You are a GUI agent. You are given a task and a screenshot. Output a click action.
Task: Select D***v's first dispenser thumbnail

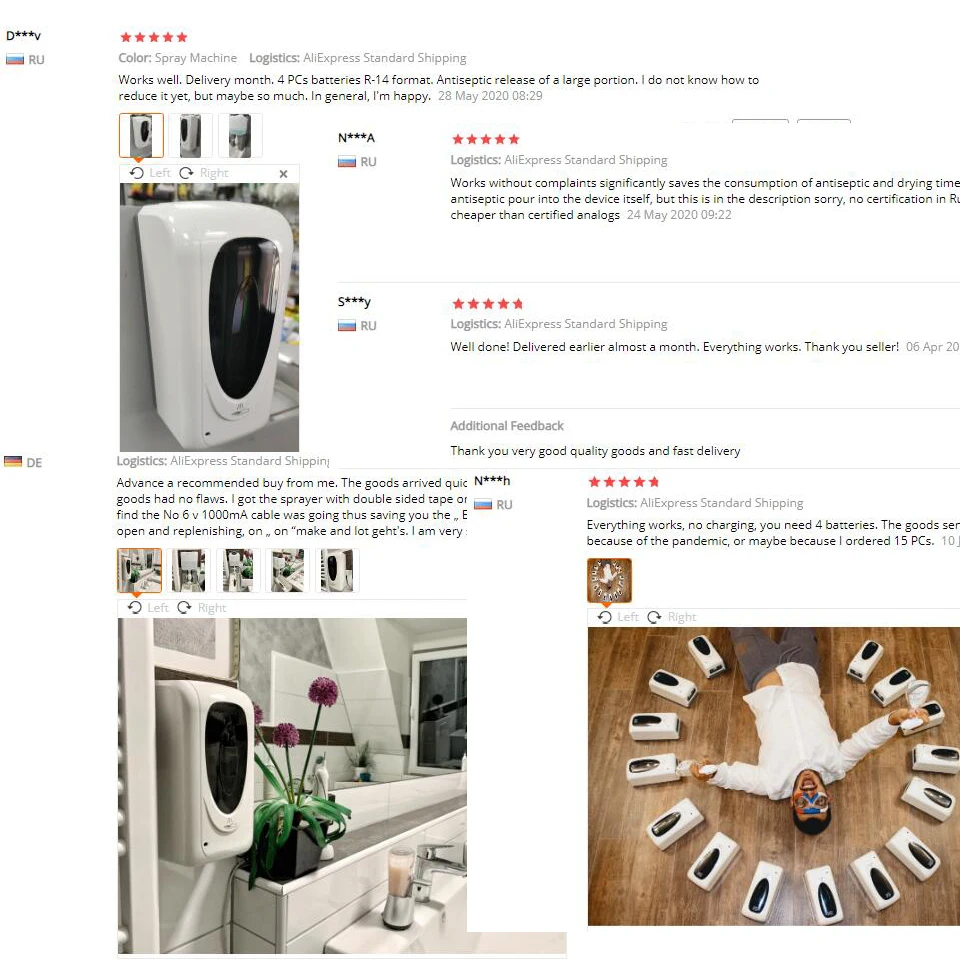tap(141, 135)
